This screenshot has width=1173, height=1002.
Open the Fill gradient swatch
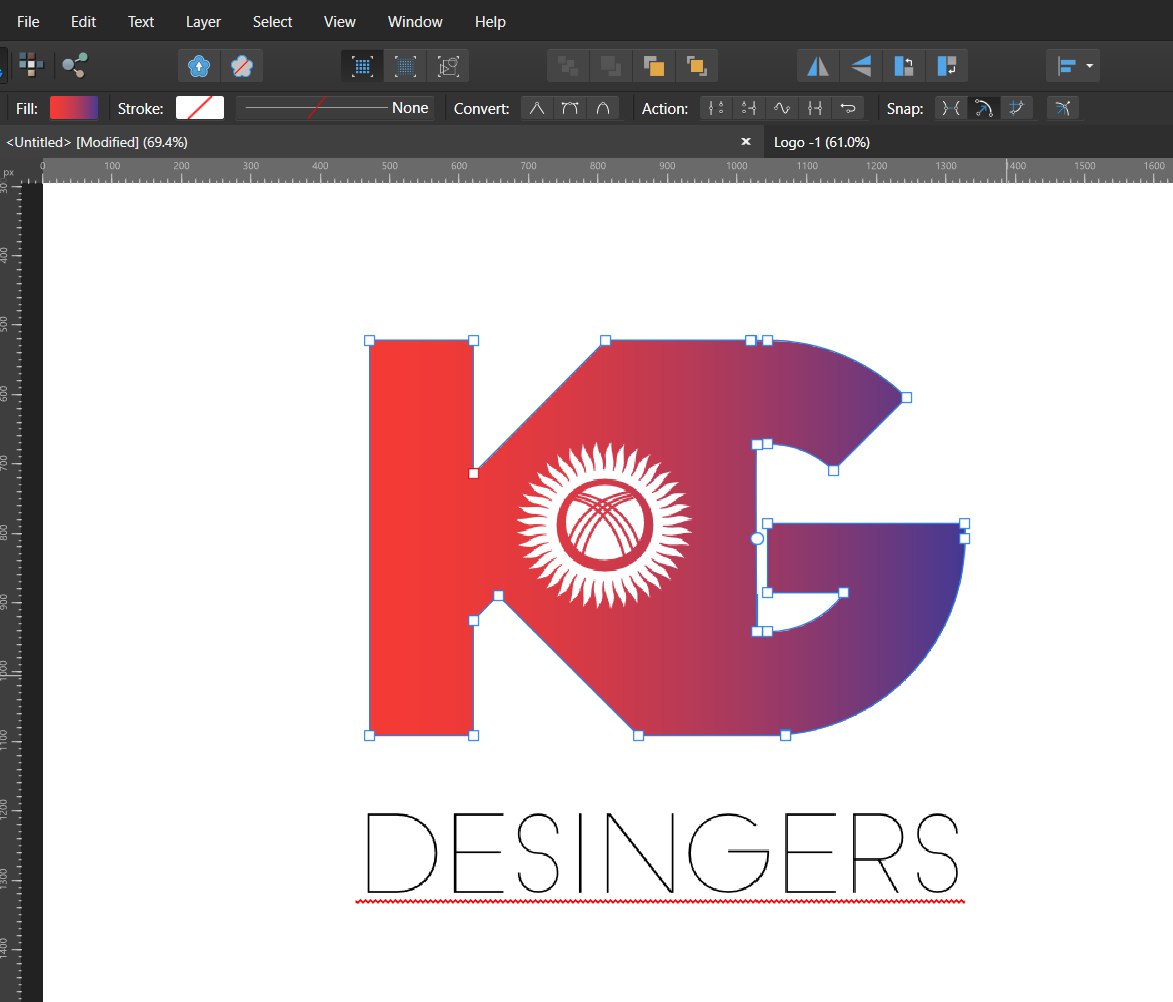[x=73, y=108]
